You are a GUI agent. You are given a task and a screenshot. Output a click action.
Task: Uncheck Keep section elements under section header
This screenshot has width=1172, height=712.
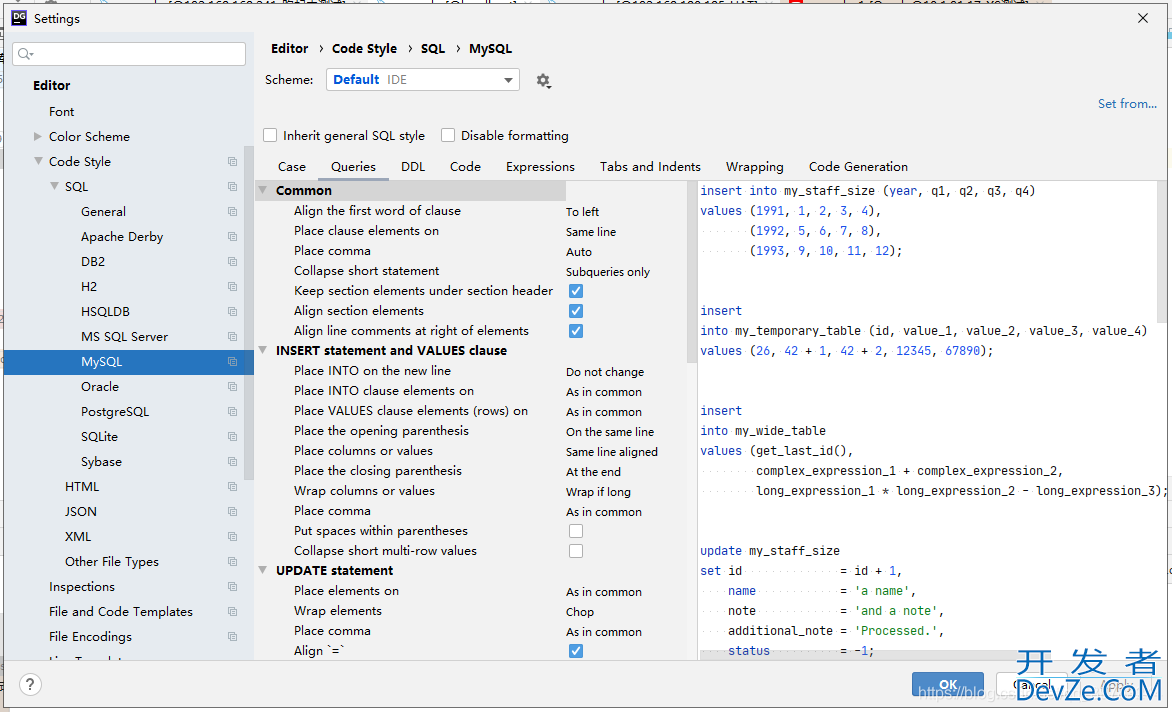click(576, 291)
